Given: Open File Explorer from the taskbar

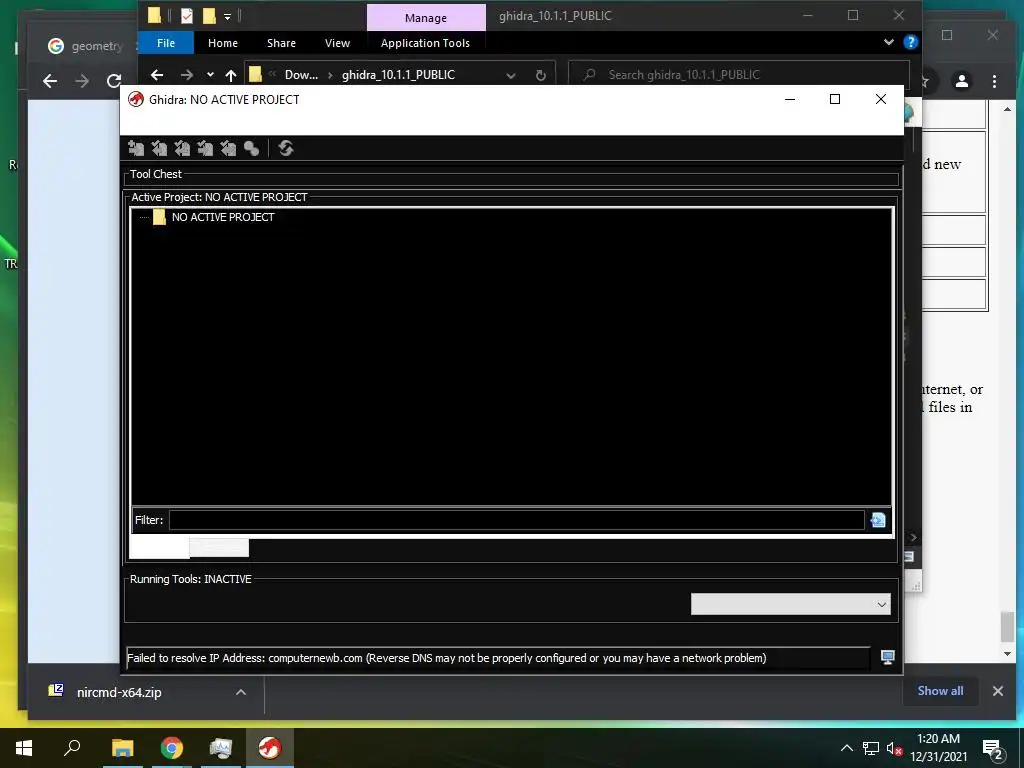Looking at the screenshot, I should [122, 748].
